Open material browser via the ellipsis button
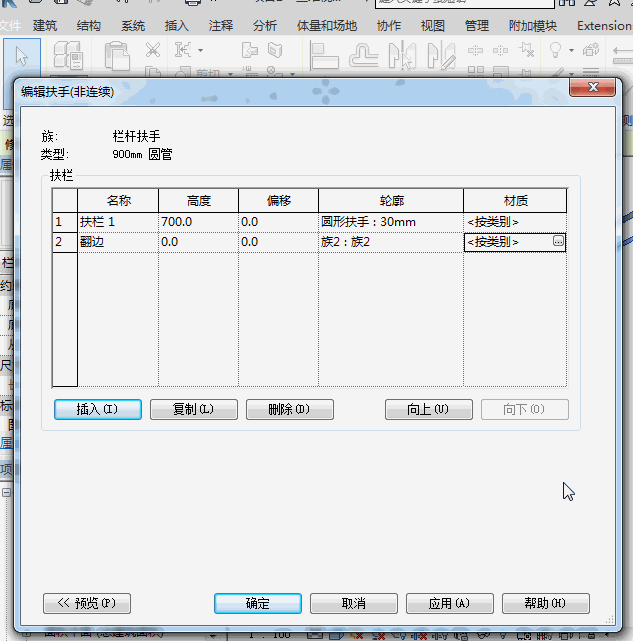633x641 pixels. pos(558,242)
